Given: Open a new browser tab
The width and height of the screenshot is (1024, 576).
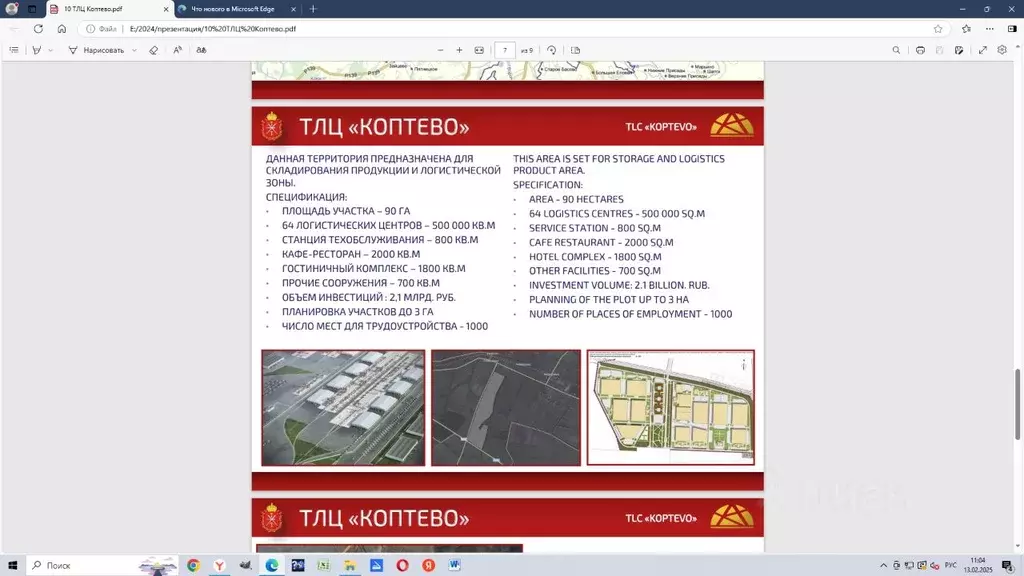Looking at the screenshot, I should (313, 9).
